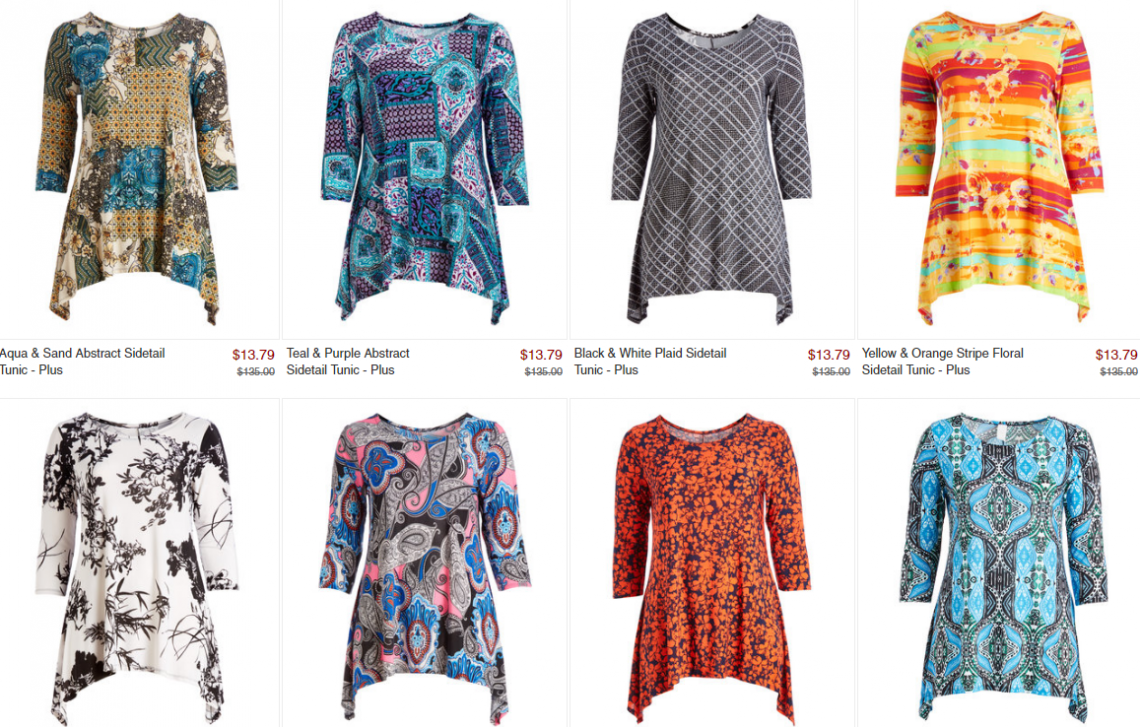Click the crossed-out $135.00 price under Black & White Plaid

pos(831,371)
